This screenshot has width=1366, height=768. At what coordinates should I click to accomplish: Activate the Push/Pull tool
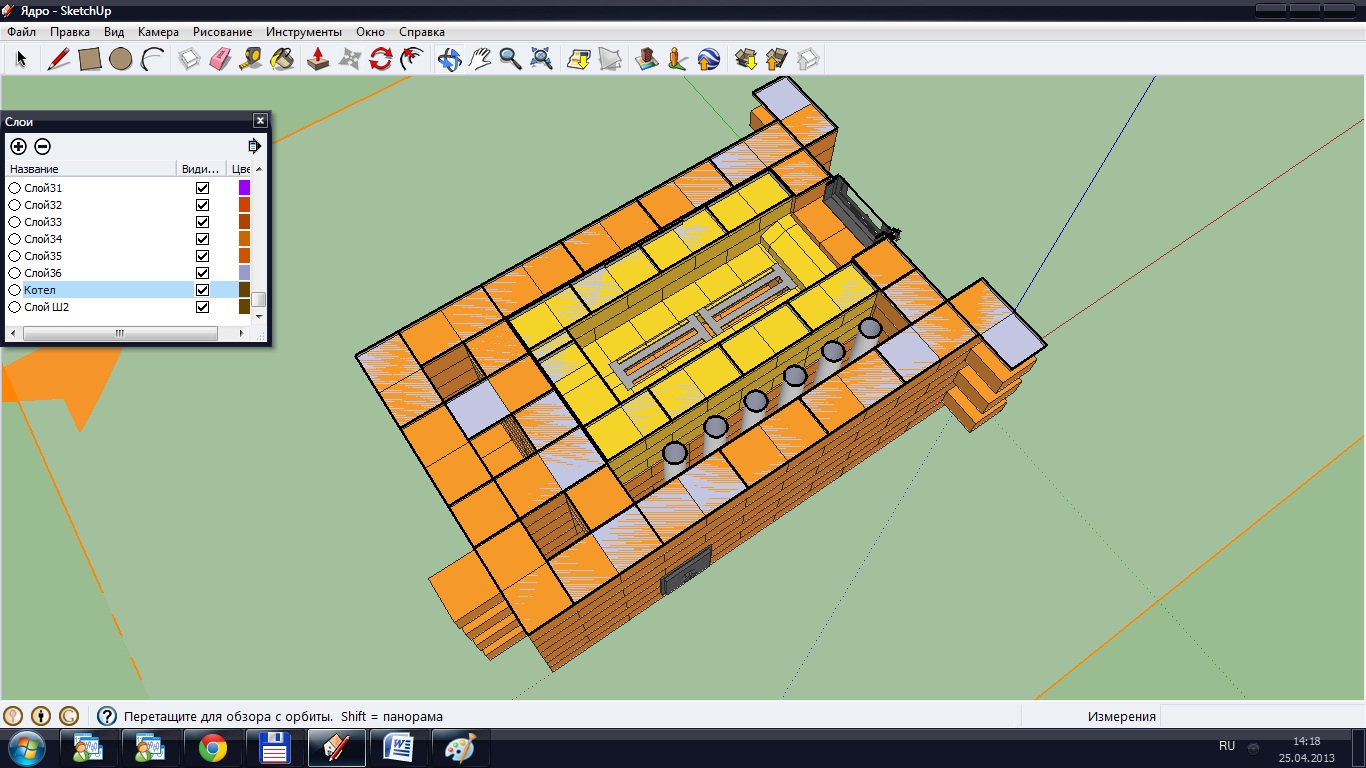tap(318, 59)
